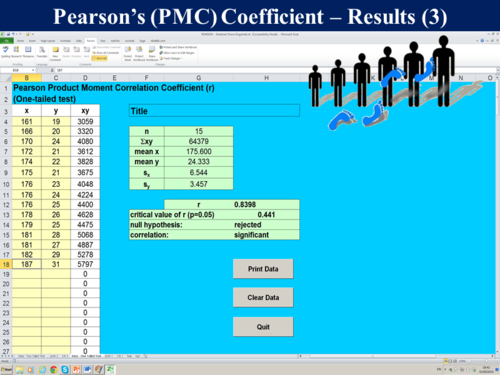Run the Spelling check icon
The width and height of the screenshot is (500, 375).
(5, 51)
